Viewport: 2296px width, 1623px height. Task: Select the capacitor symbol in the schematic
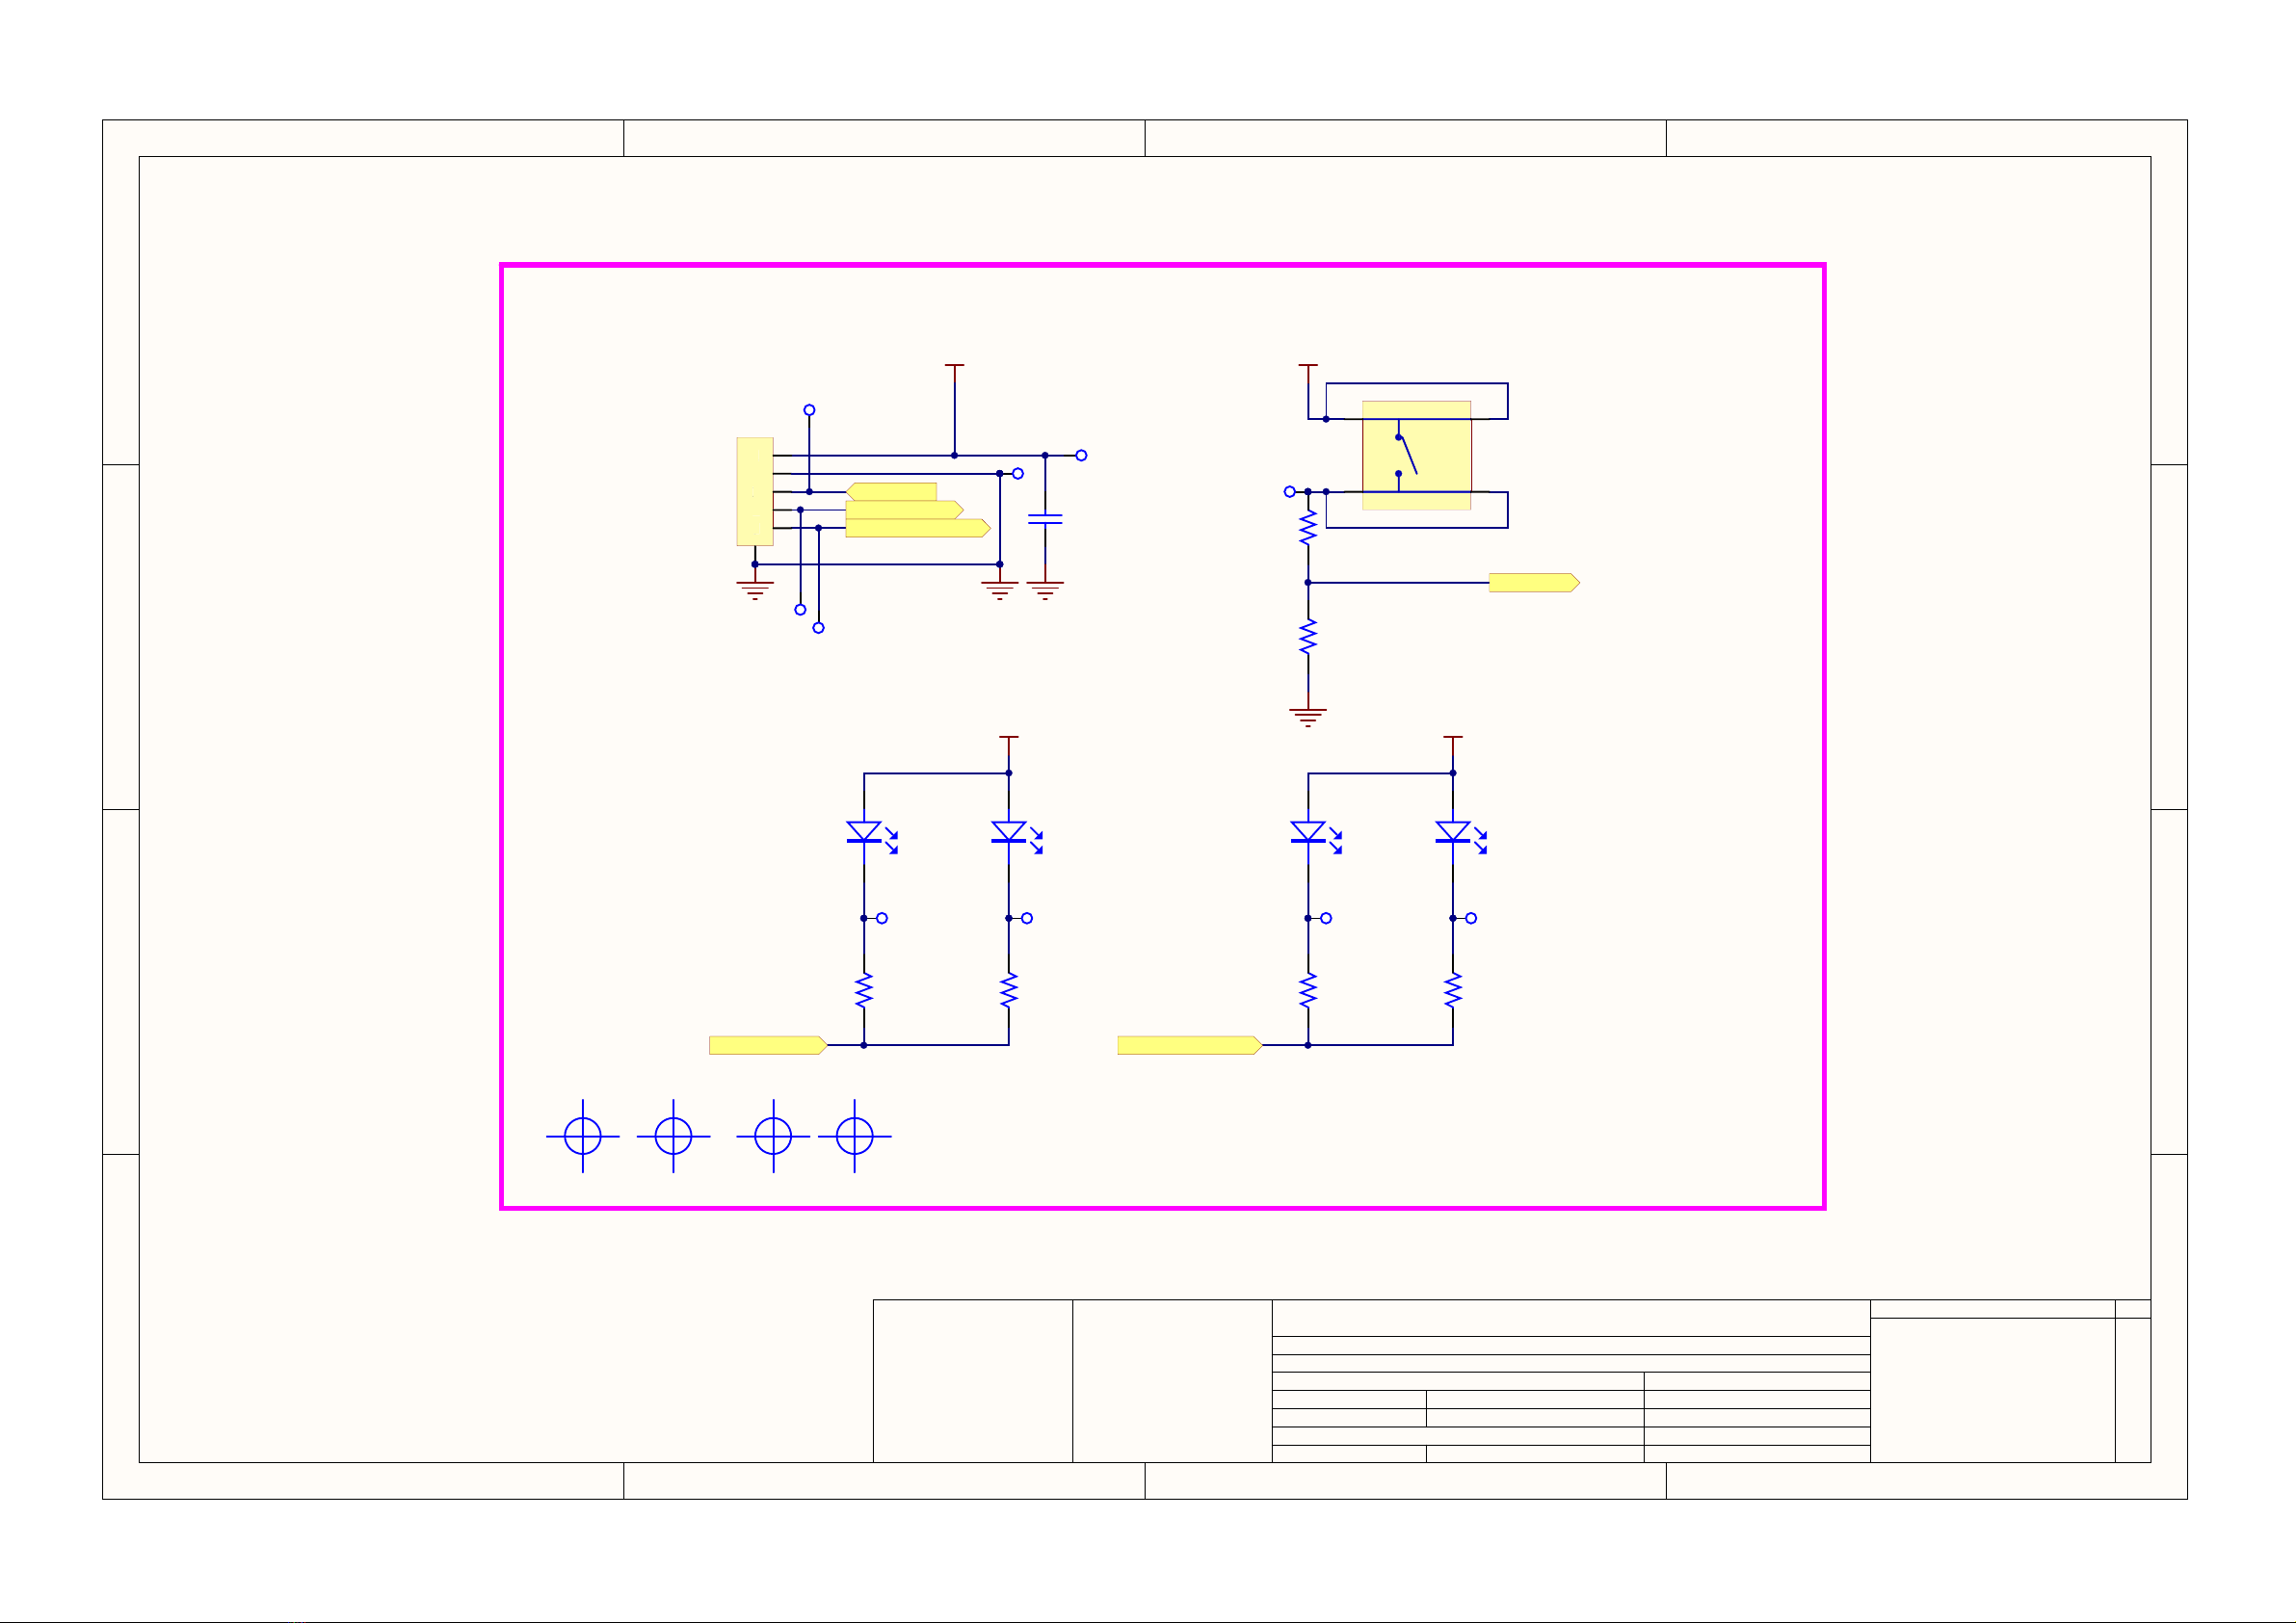pos(1045,519)
